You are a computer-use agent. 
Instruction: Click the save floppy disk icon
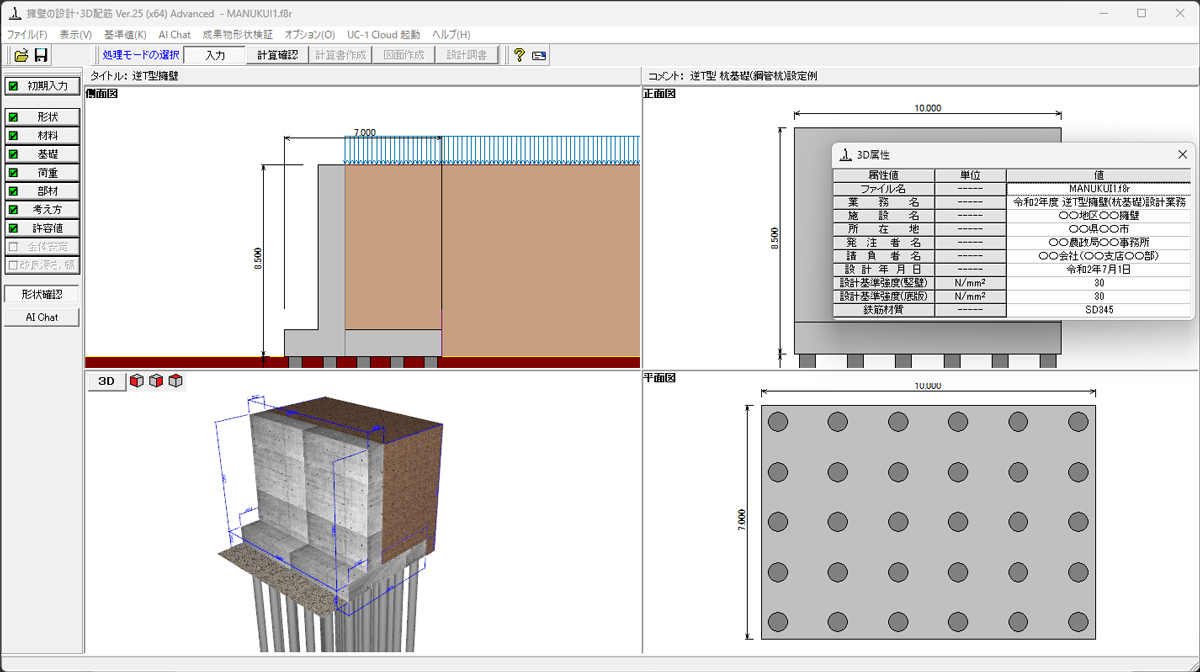(x=41, y=56)
